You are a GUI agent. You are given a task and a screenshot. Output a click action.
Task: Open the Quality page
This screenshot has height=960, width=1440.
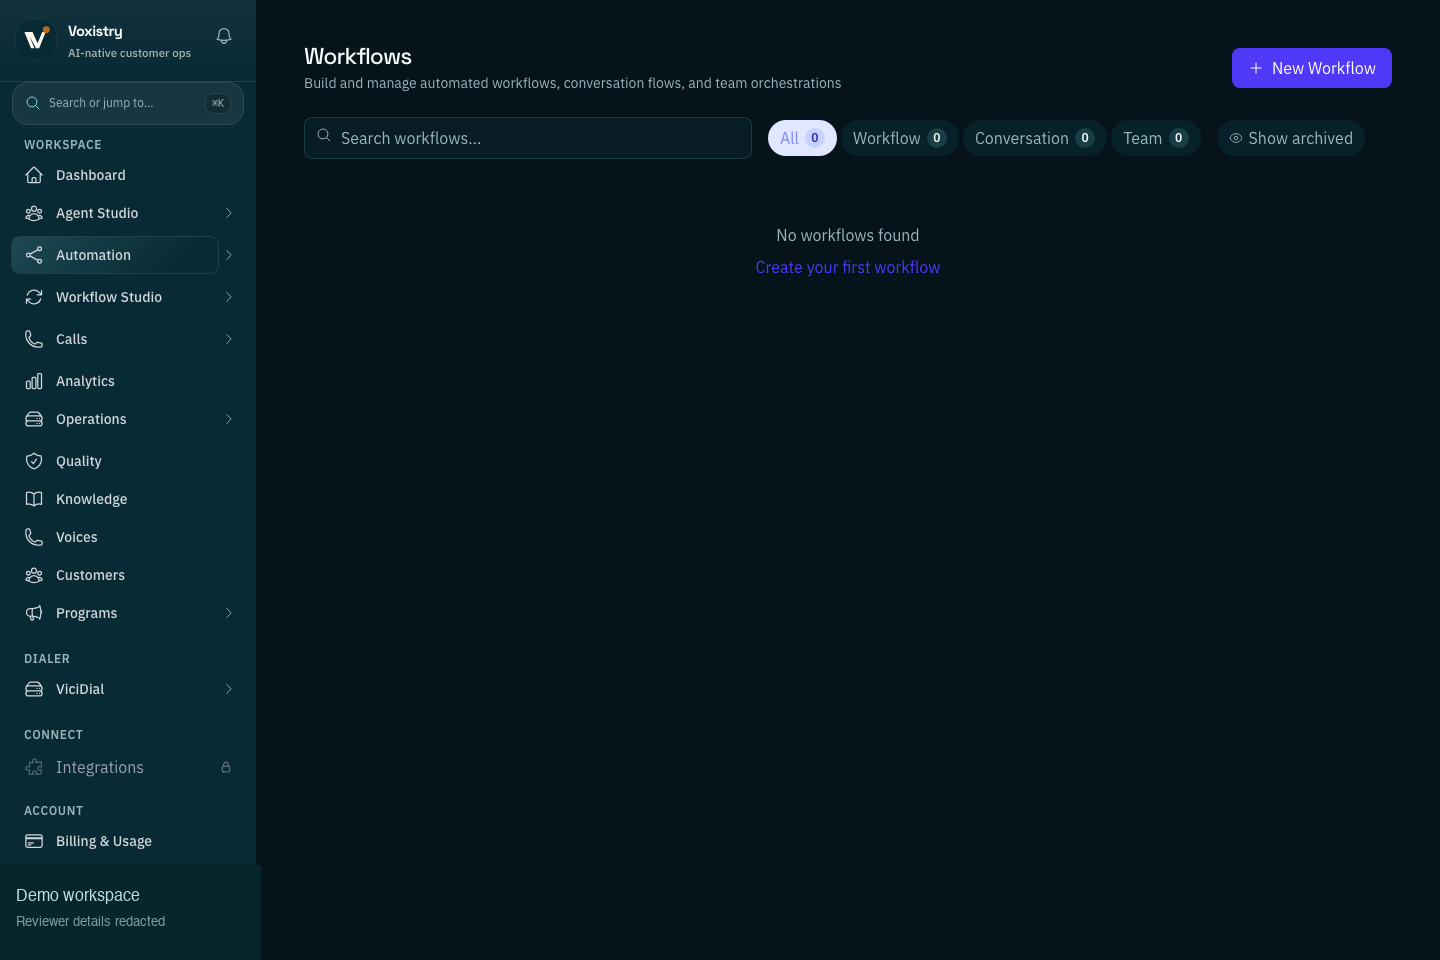128,461
